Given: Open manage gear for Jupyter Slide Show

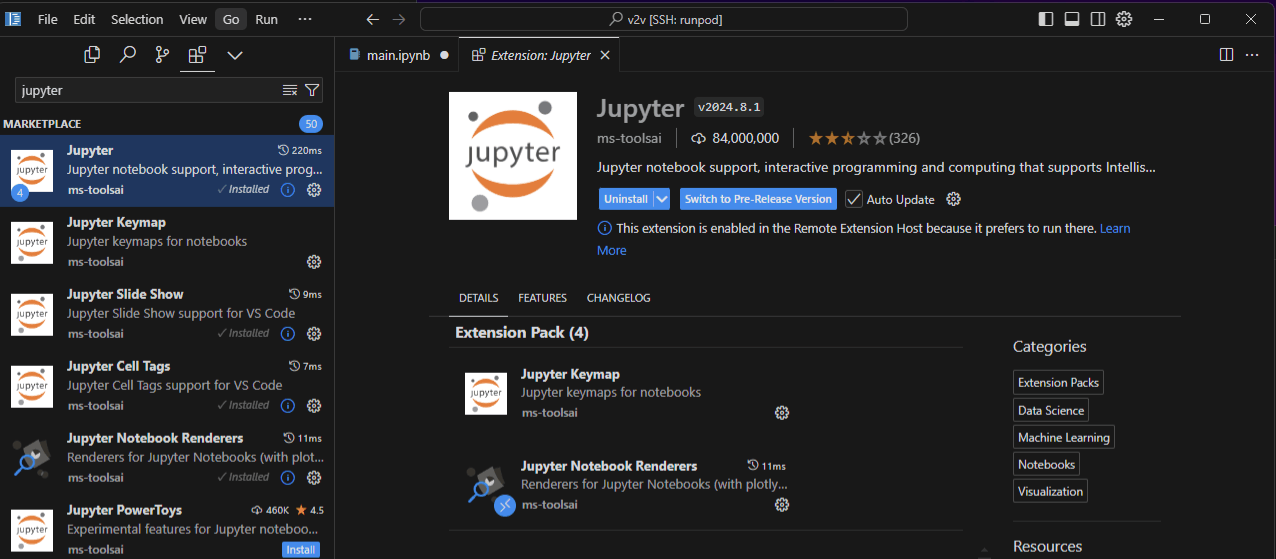Looking at the screenshot, I should 314,333.
